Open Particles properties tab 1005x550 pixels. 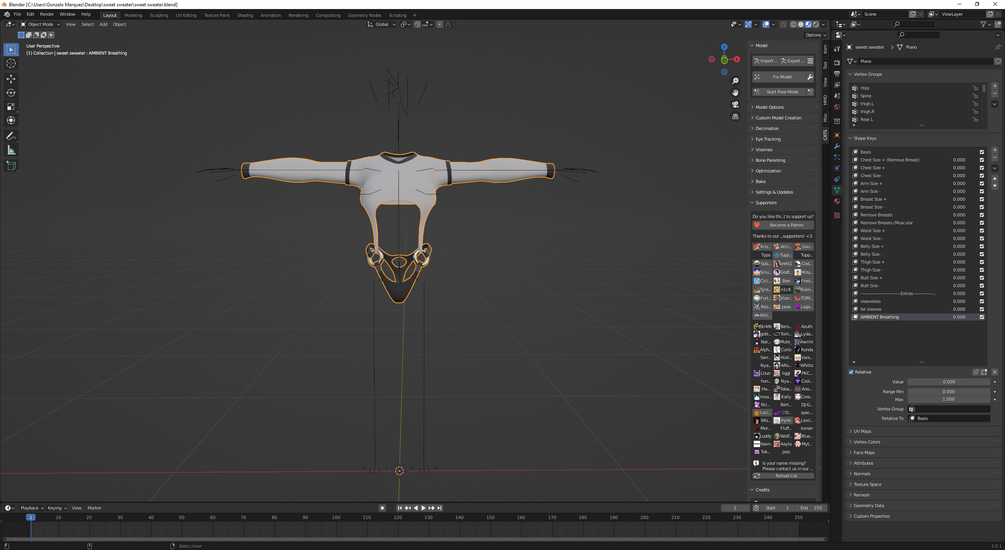coord(836,157)
